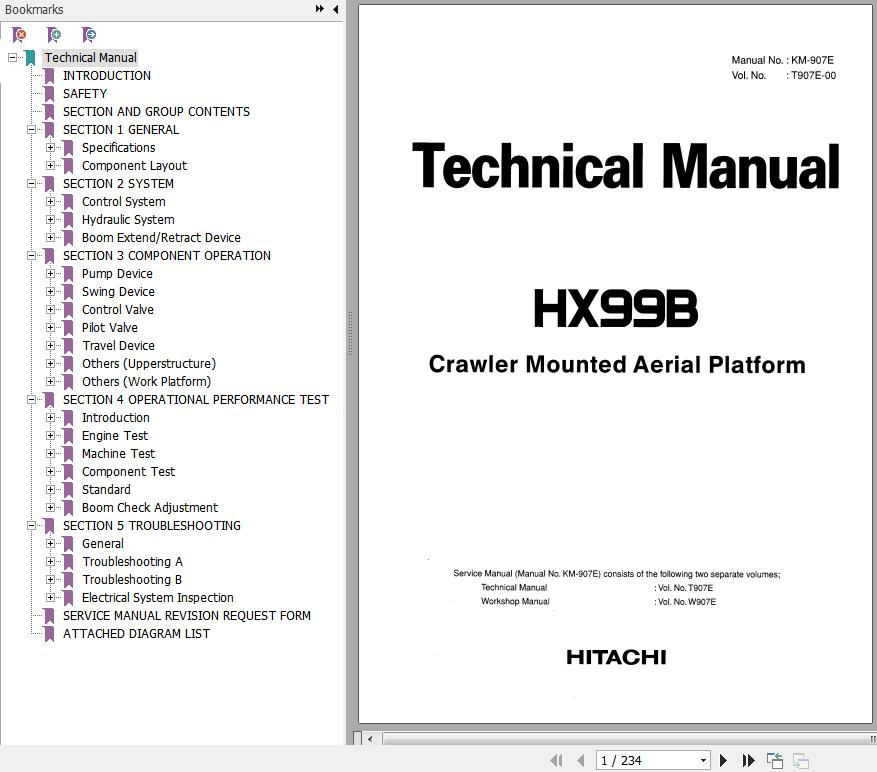Click the horizontal scrollbar left arrow
Viewport: 877px width, 772px height.
pyautogui.click(x=370, y=739)
